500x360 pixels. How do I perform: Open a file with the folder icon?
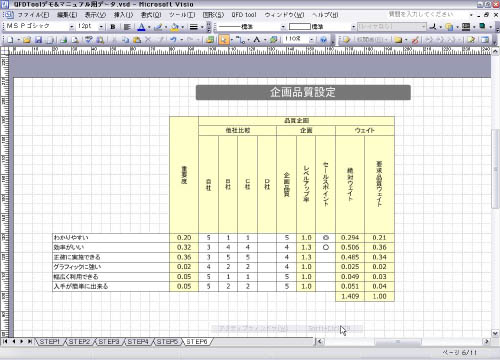[x=27, y=40]
